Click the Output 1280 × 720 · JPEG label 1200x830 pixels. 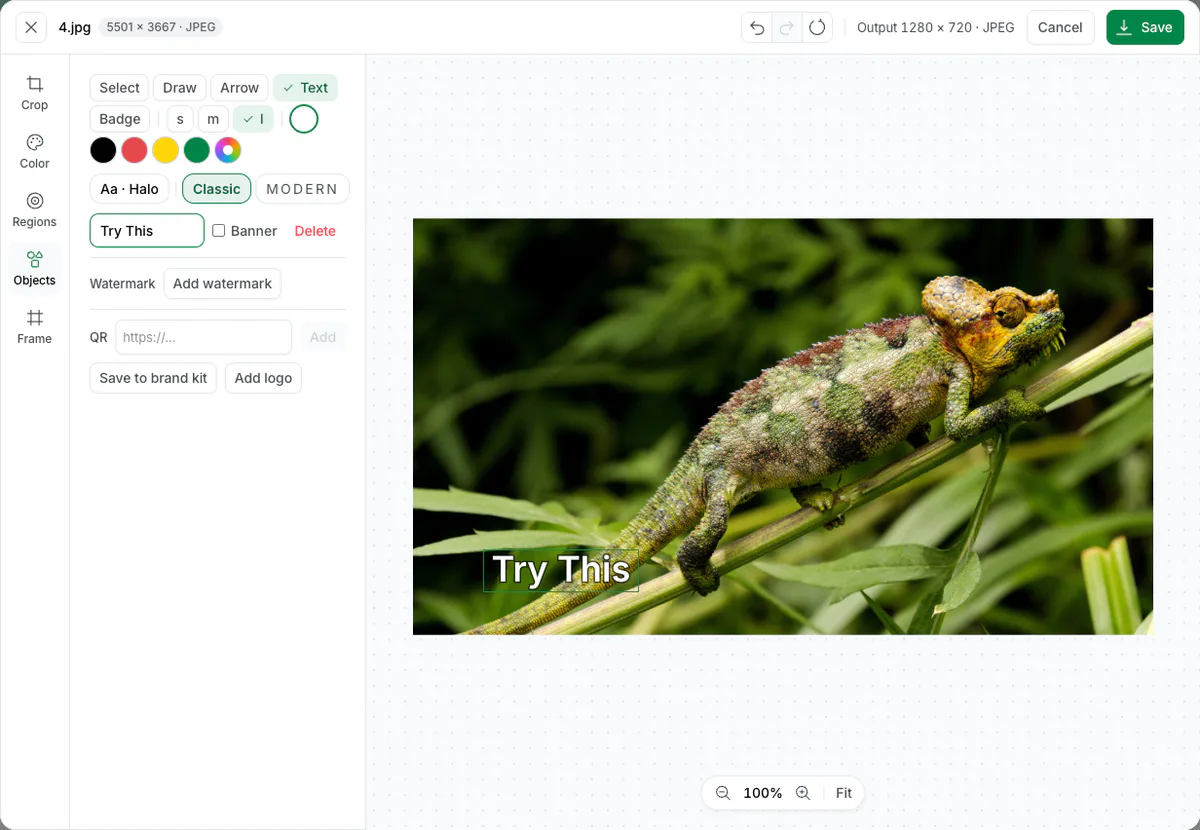[x=935, y=27]
